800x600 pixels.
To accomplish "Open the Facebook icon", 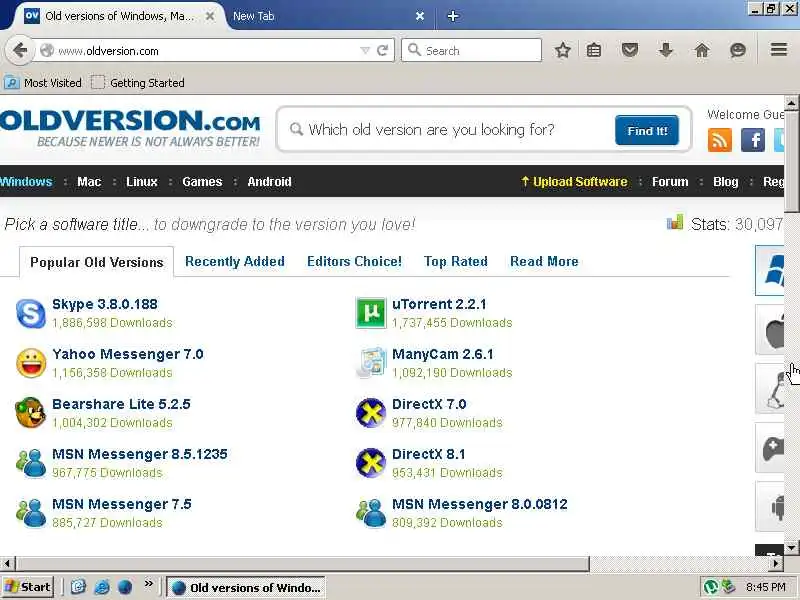I will 753,140.
